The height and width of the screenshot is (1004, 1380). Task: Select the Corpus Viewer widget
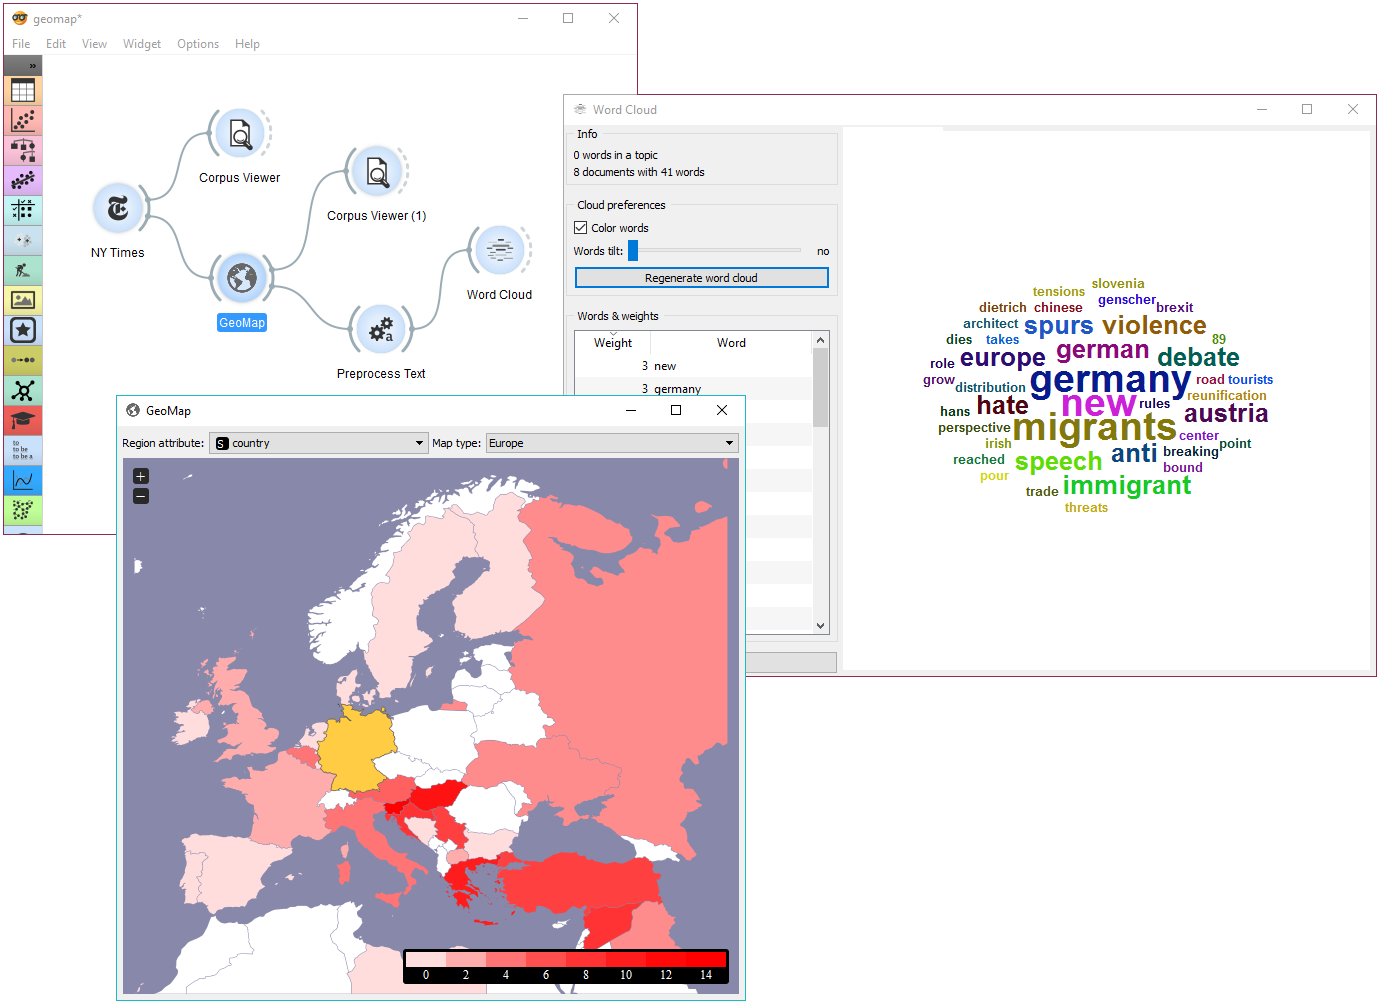239,133
